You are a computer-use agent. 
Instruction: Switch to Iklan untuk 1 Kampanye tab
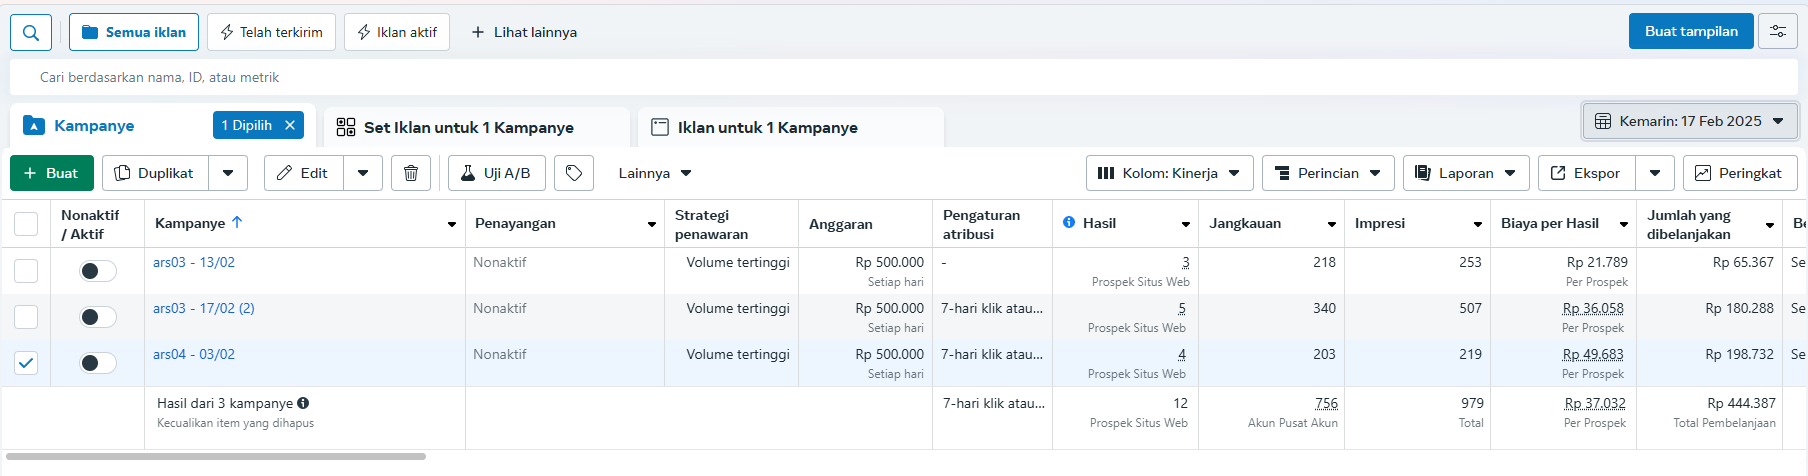pos(767,127)
